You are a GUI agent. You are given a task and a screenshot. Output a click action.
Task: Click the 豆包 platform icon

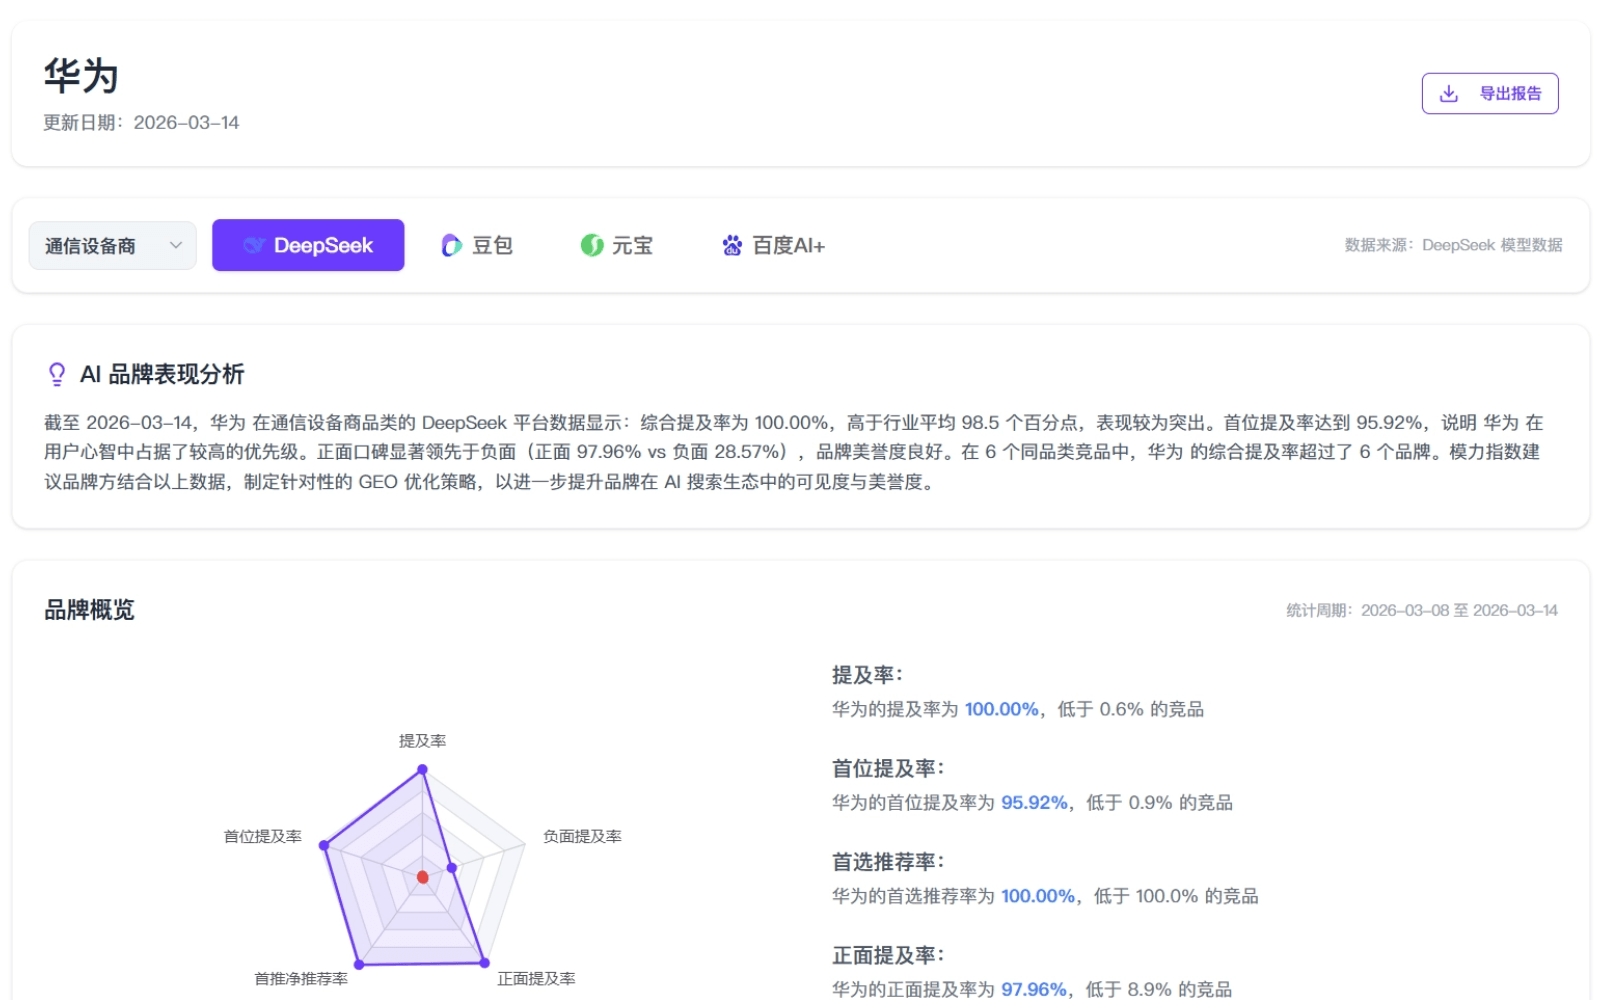click(451, 244)
